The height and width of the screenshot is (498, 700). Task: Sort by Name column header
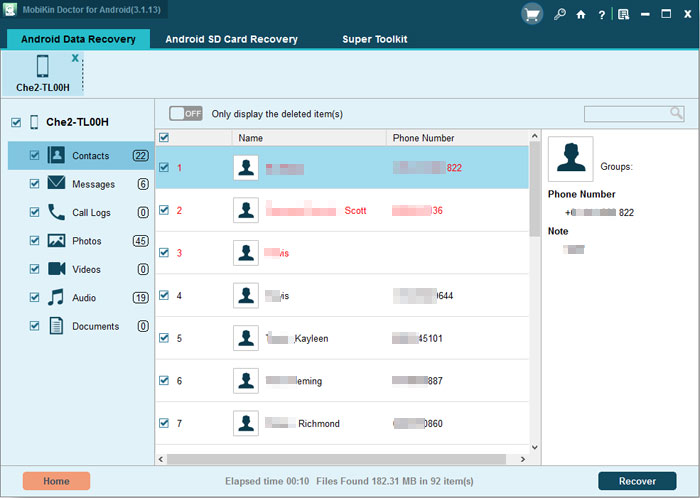point(309,138)
